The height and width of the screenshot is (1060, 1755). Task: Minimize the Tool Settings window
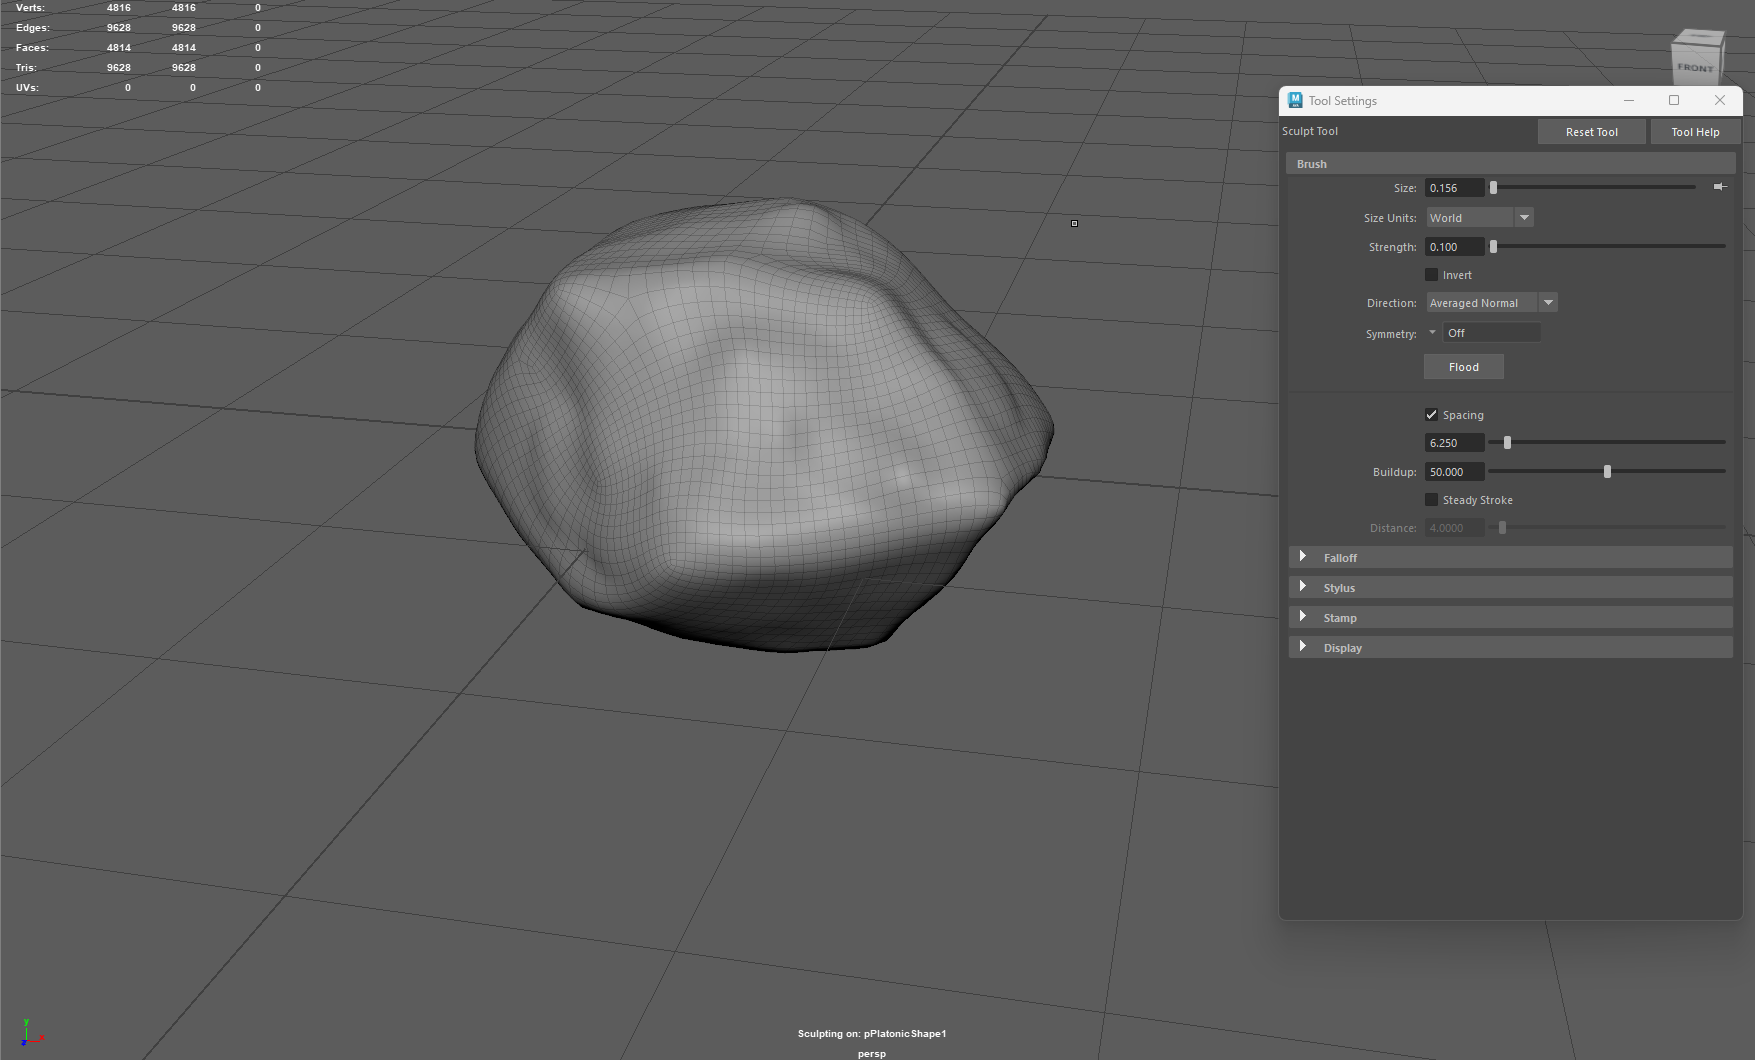1629,100
